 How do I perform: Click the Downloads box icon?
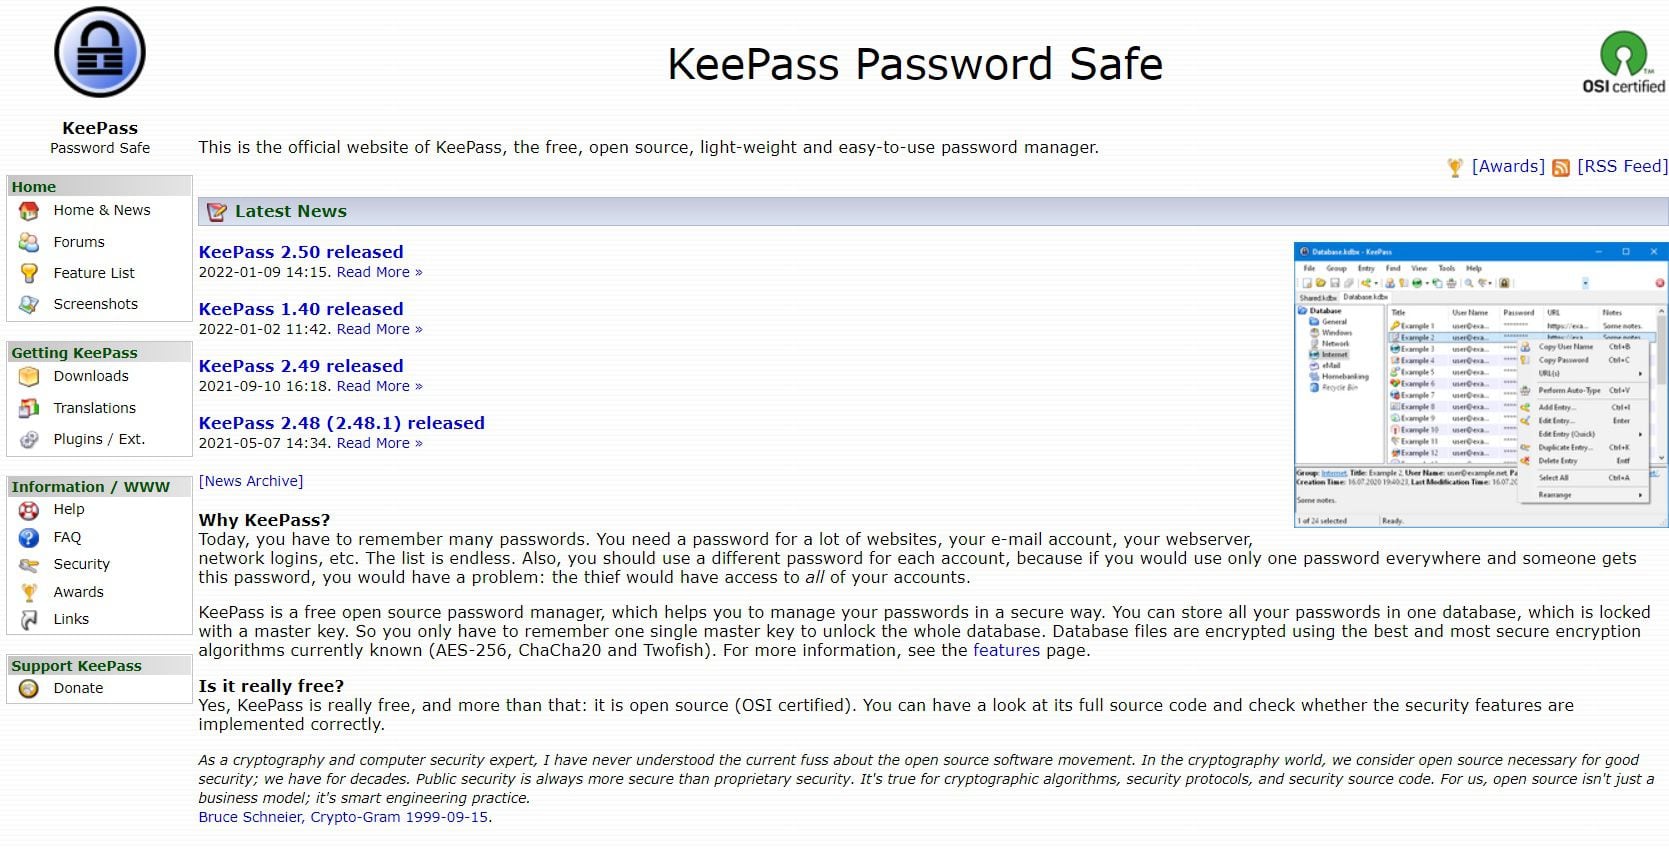[x=29, y=377]
